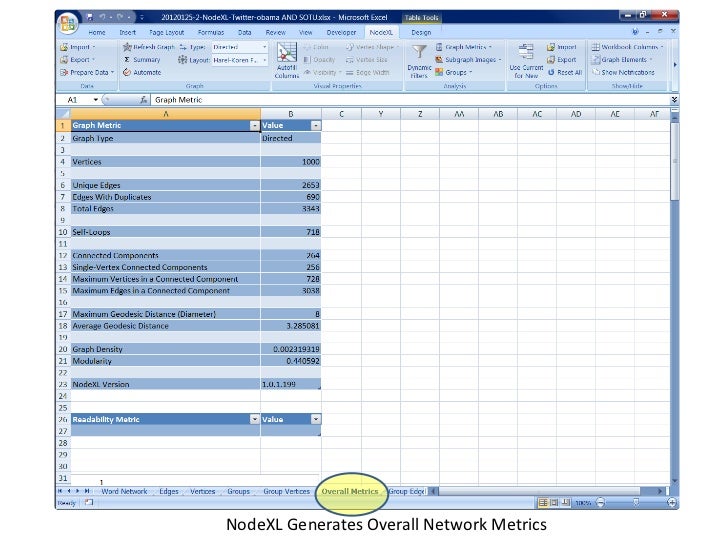
Task: Open the Design ribbon tab
Action: pos(421,32)
